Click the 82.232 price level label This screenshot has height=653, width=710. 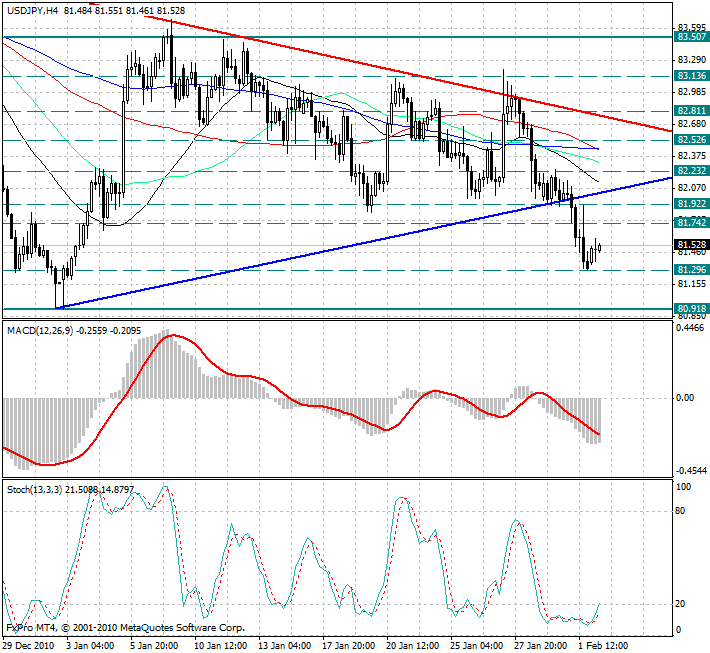[690, 172]
